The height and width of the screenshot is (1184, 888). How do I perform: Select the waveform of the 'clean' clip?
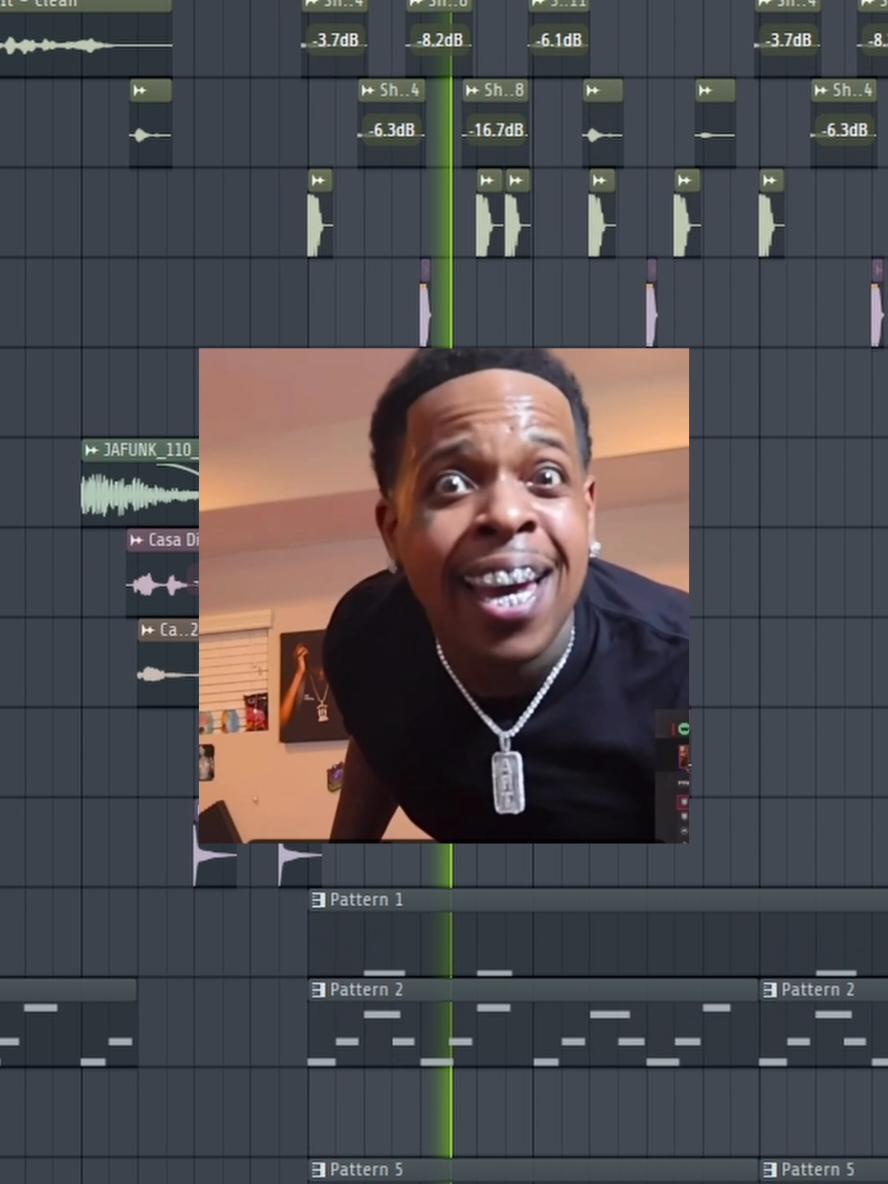pos(85,45)
